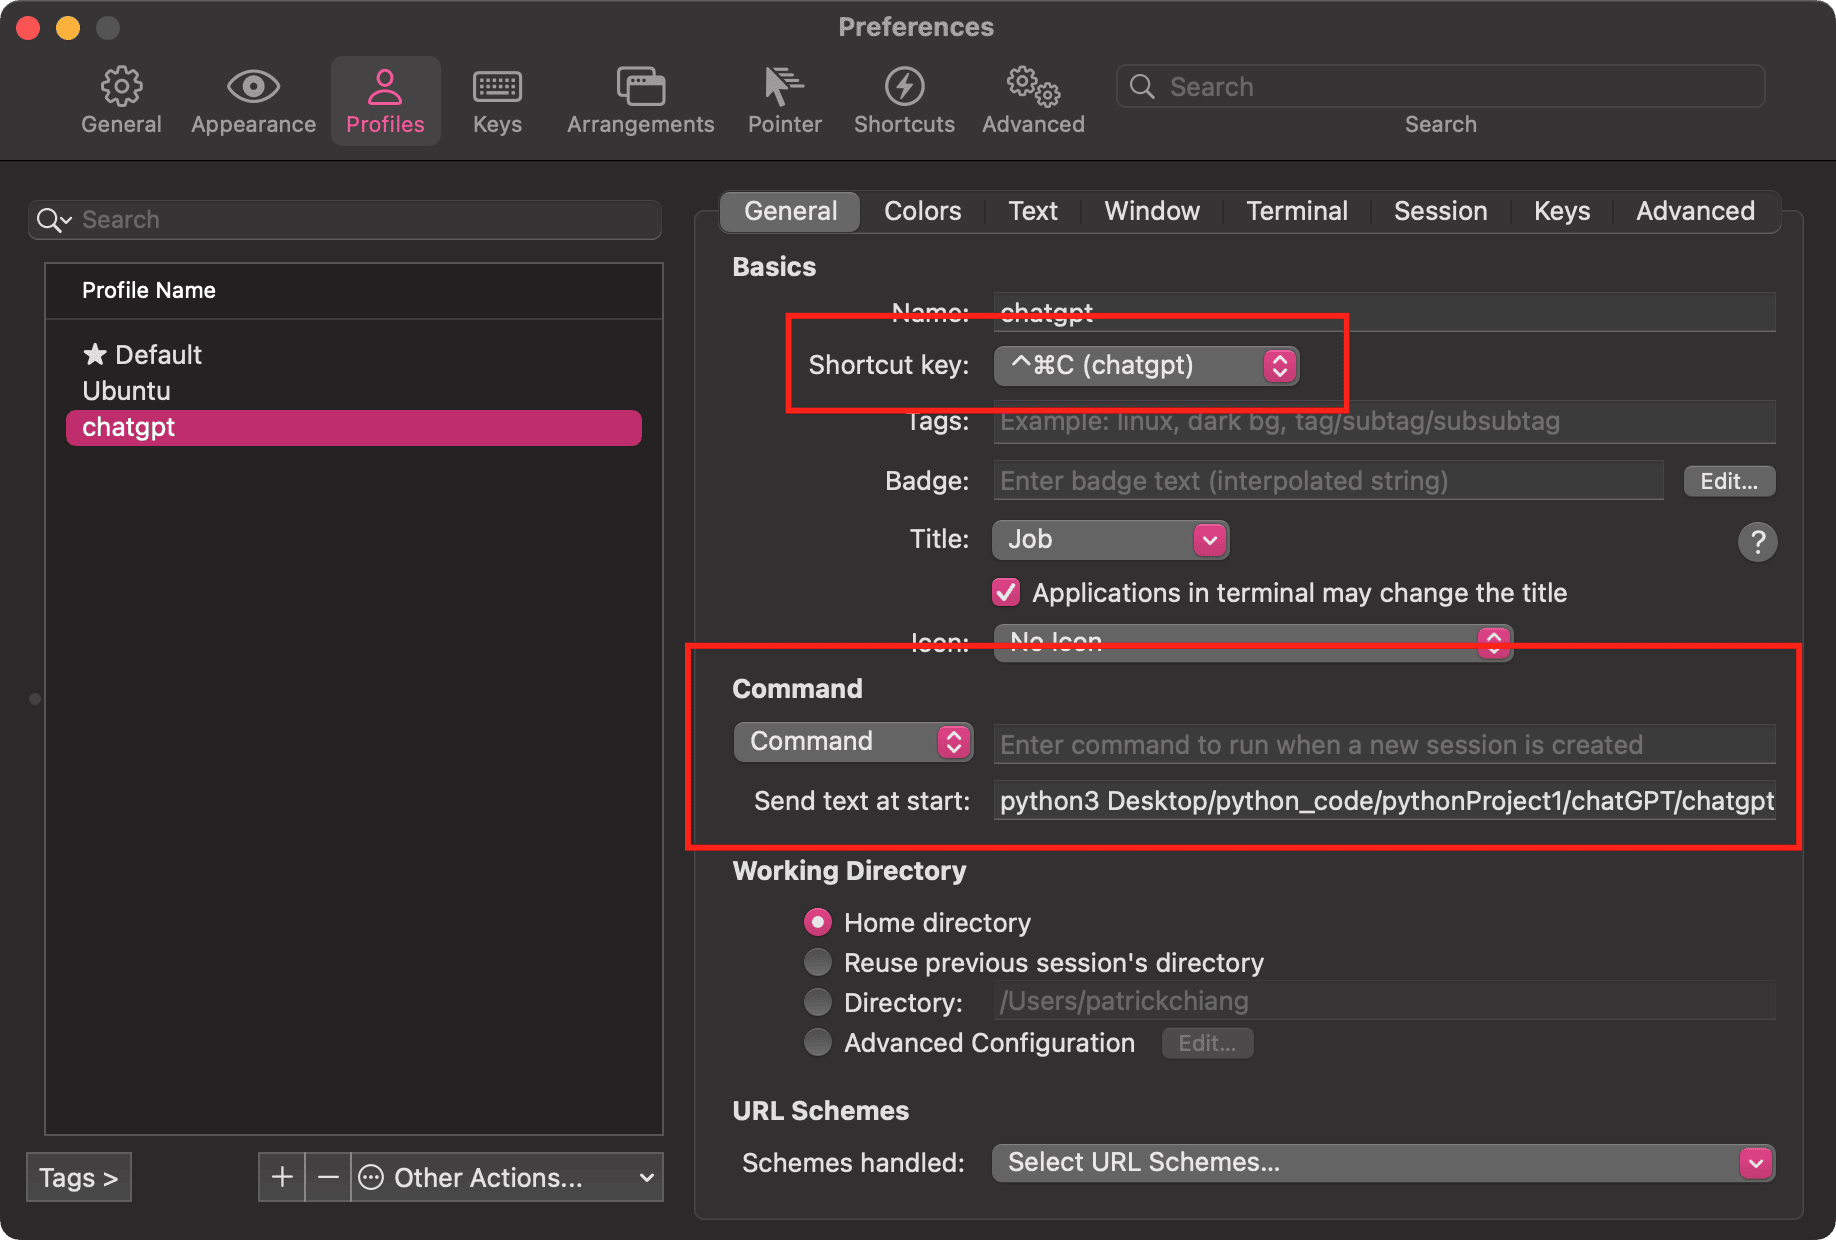Click the Tags input field
The width and height of the screenshot is (1836, 1240).
click(x=1385, y=421)
